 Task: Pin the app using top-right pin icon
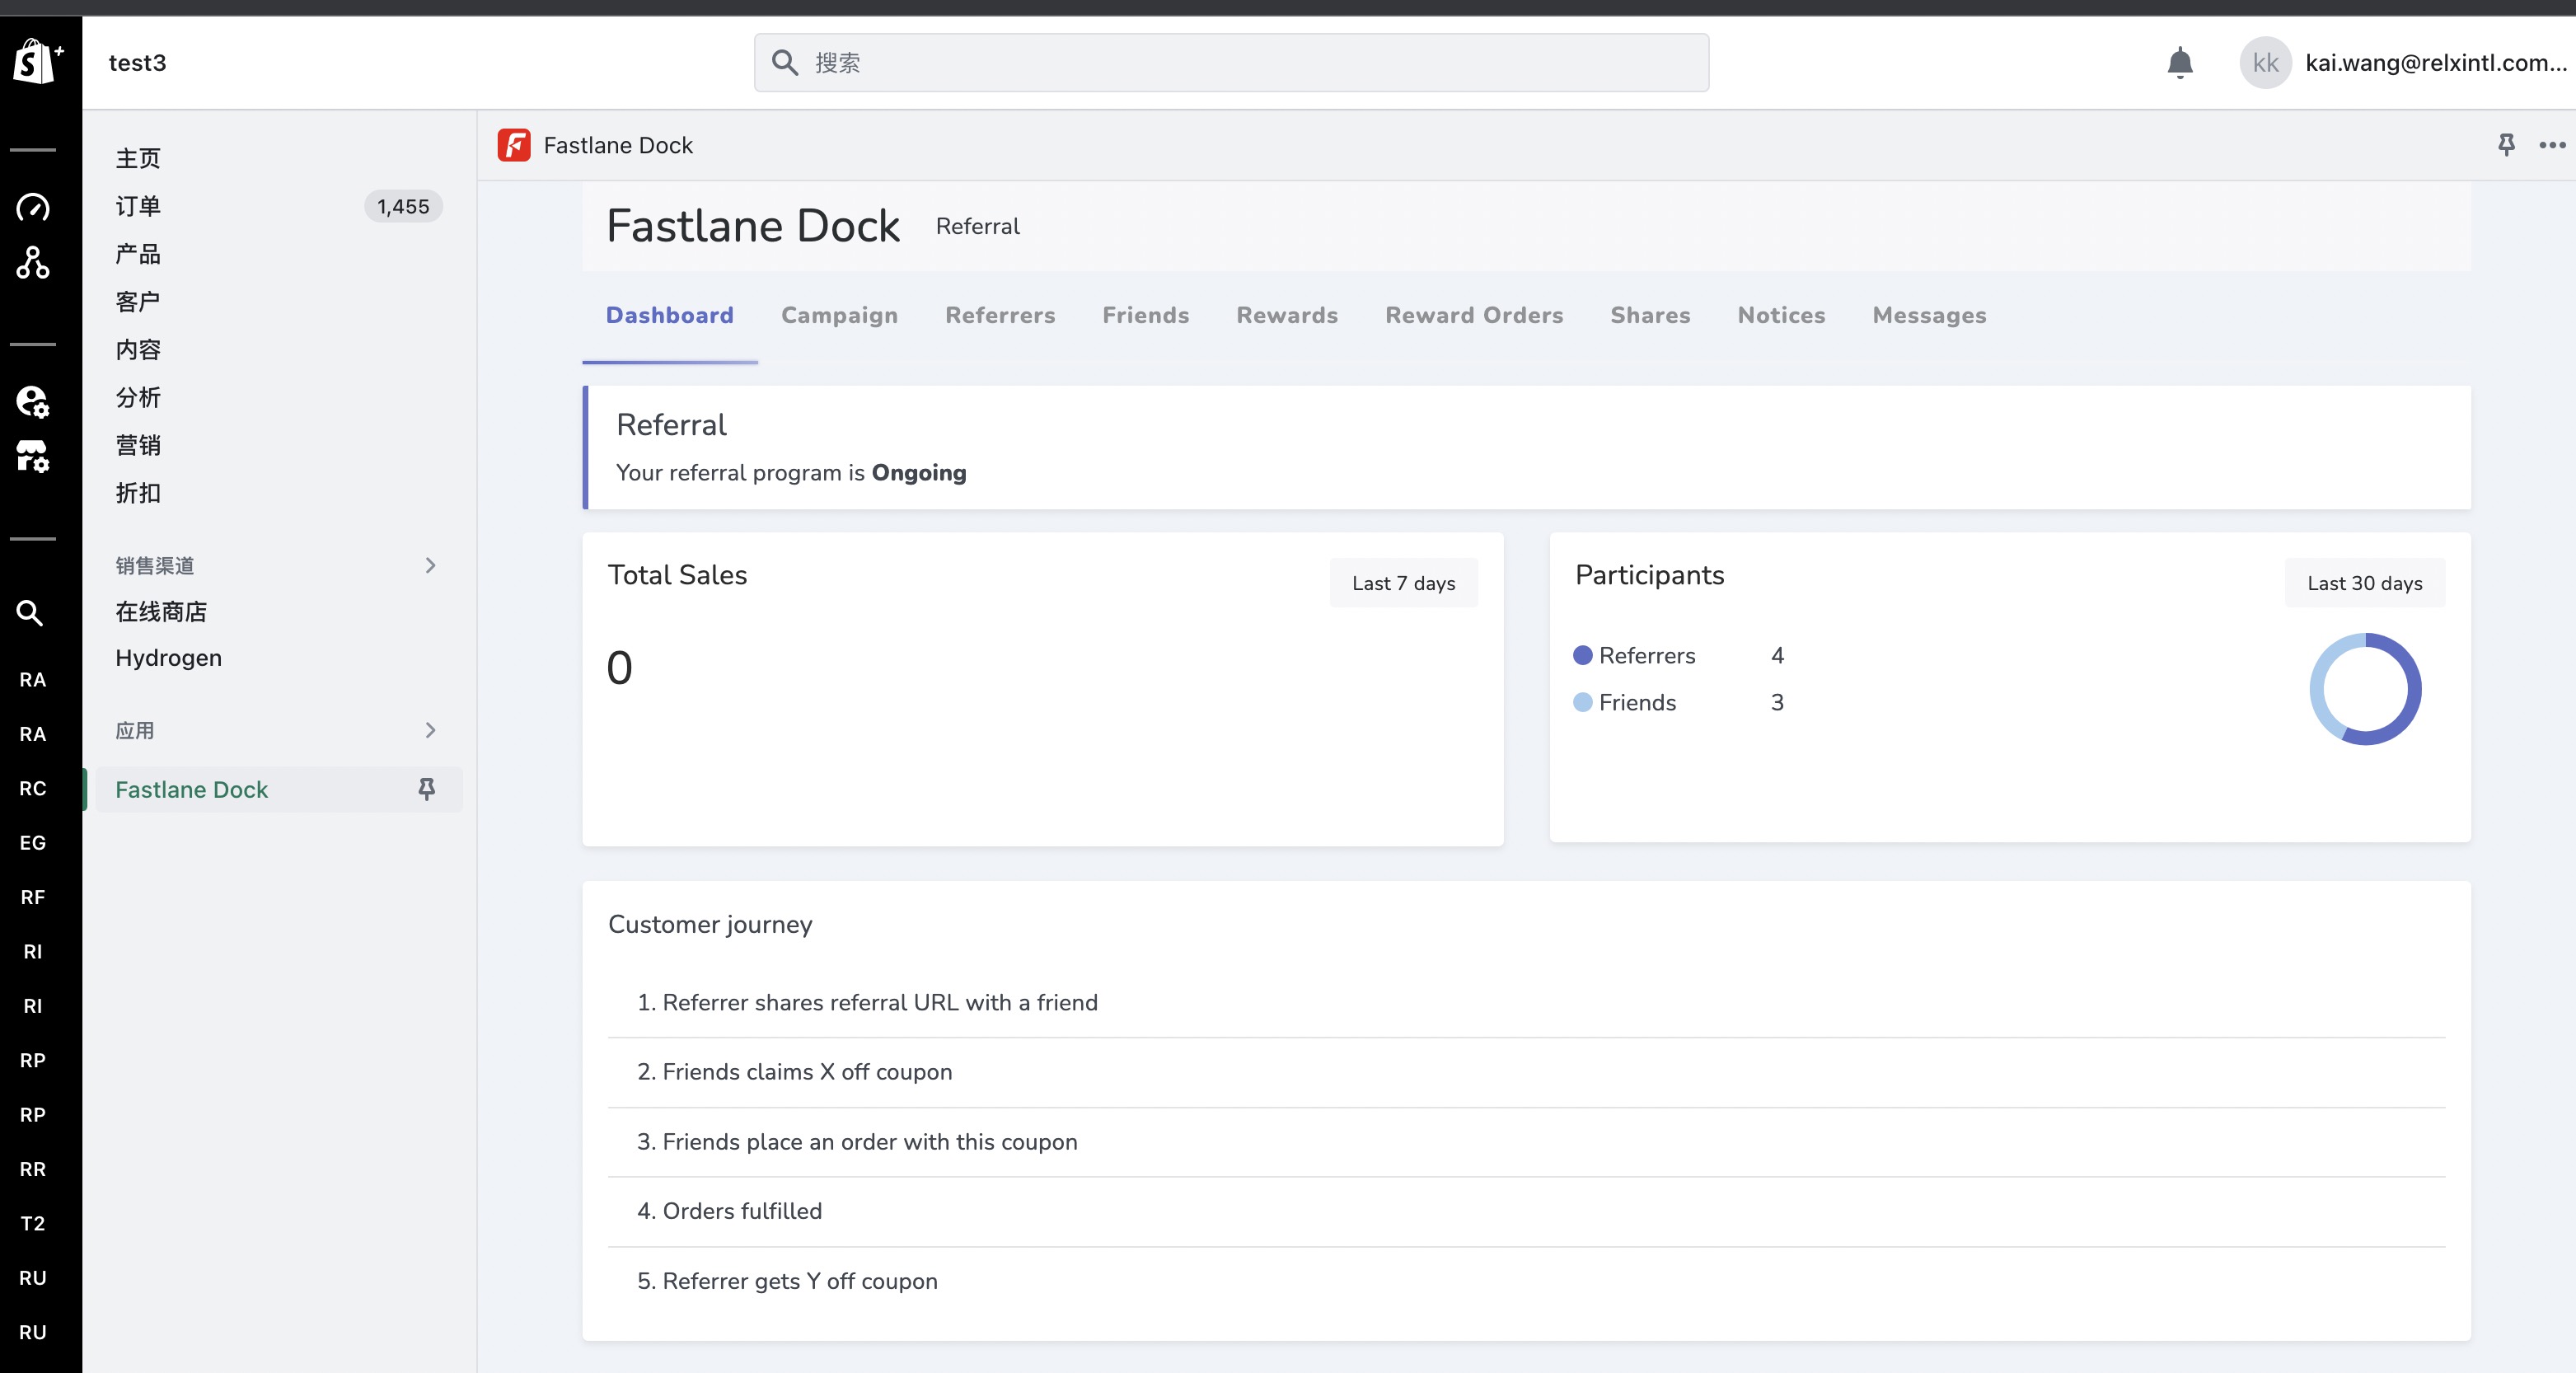click(x=2506, y=145)
